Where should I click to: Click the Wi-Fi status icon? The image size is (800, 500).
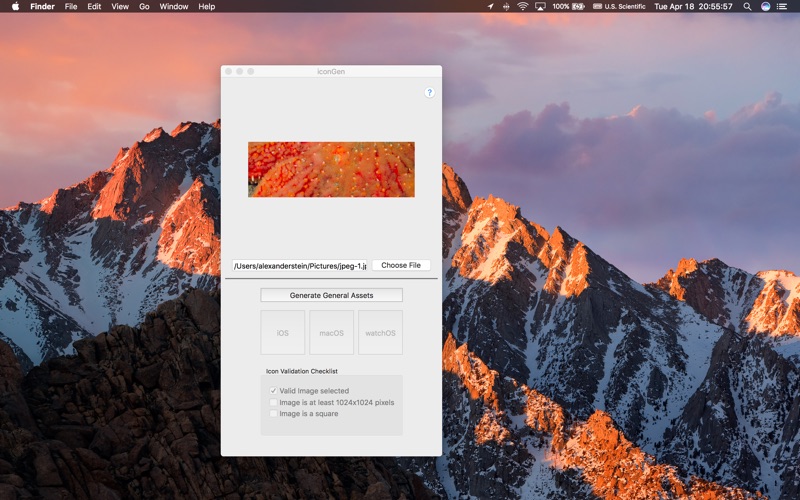[522, 7]
